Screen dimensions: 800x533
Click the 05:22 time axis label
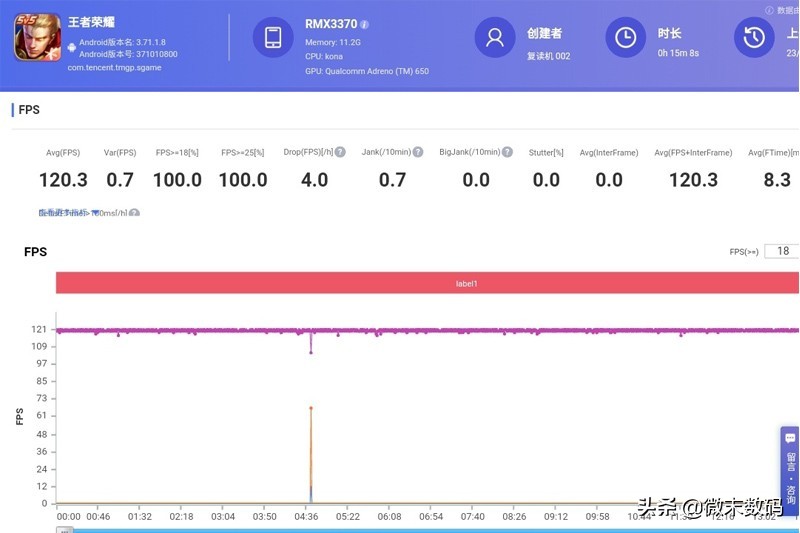pyautogui.click(x=347, y=517)
